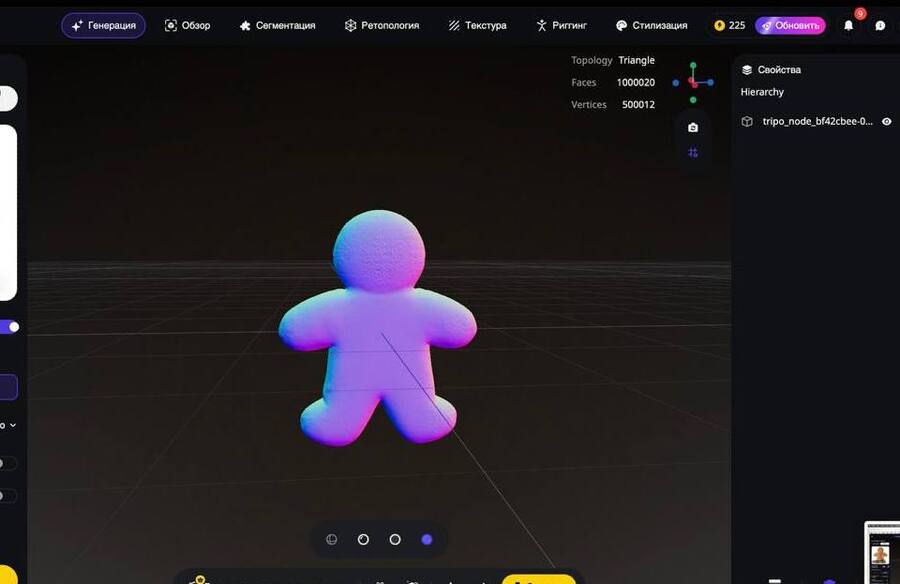Select the half-shaded circle render mode
Image resolution: width=900 pixels, height=584 pixels.
click(x=363, y=539)
